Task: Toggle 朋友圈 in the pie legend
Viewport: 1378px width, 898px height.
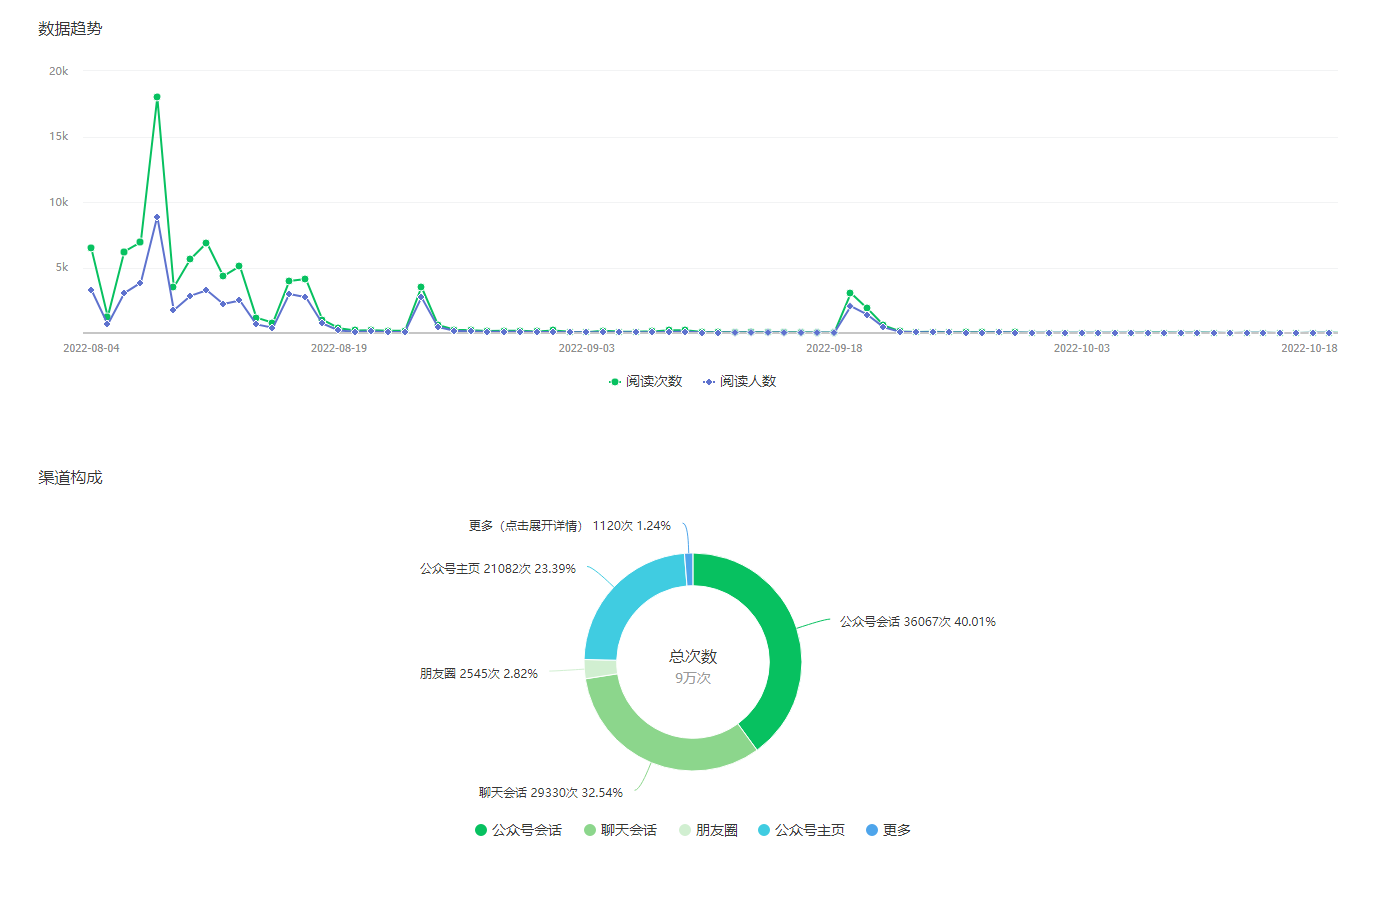Action: 708,830
